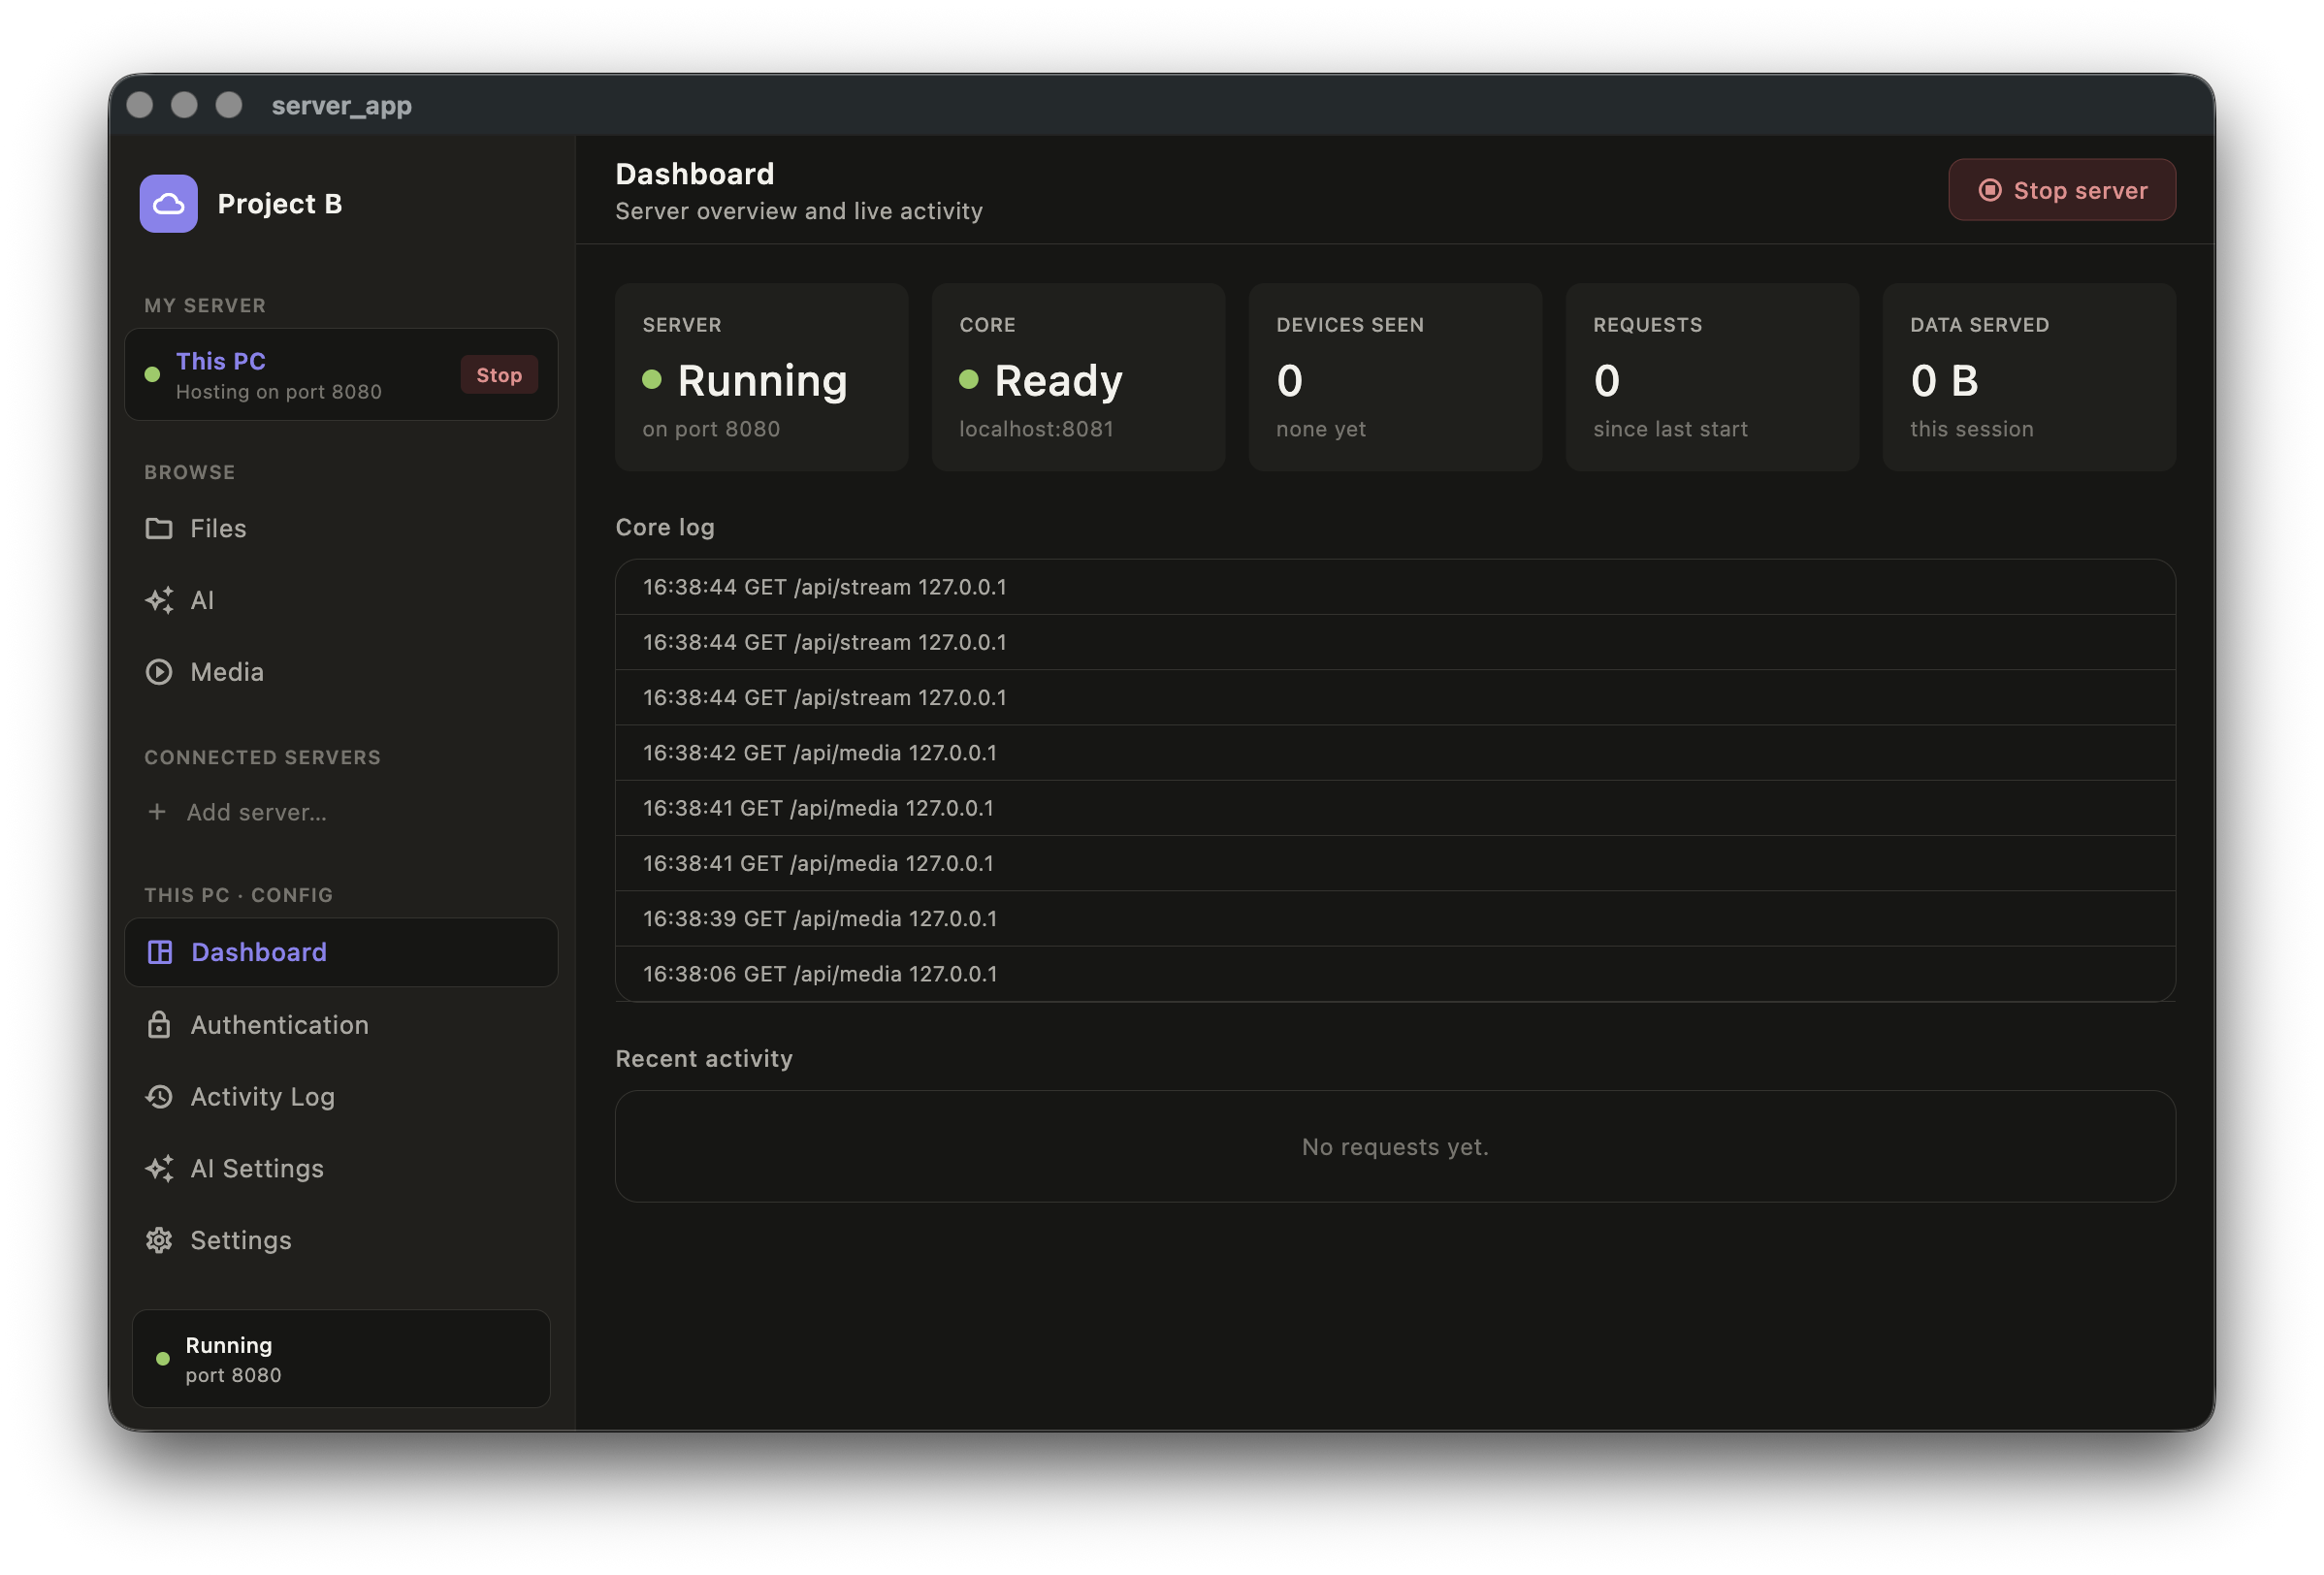2324x1575 pixels.
Task: Open the Authentication config page
Action: [x=341, y=1024]
